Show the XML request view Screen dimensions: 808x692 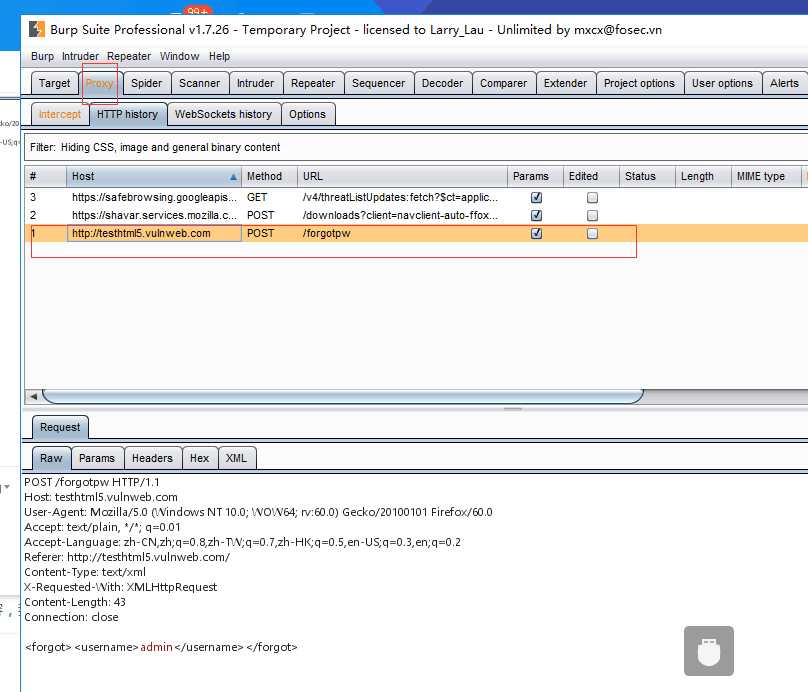coord(236,458)
